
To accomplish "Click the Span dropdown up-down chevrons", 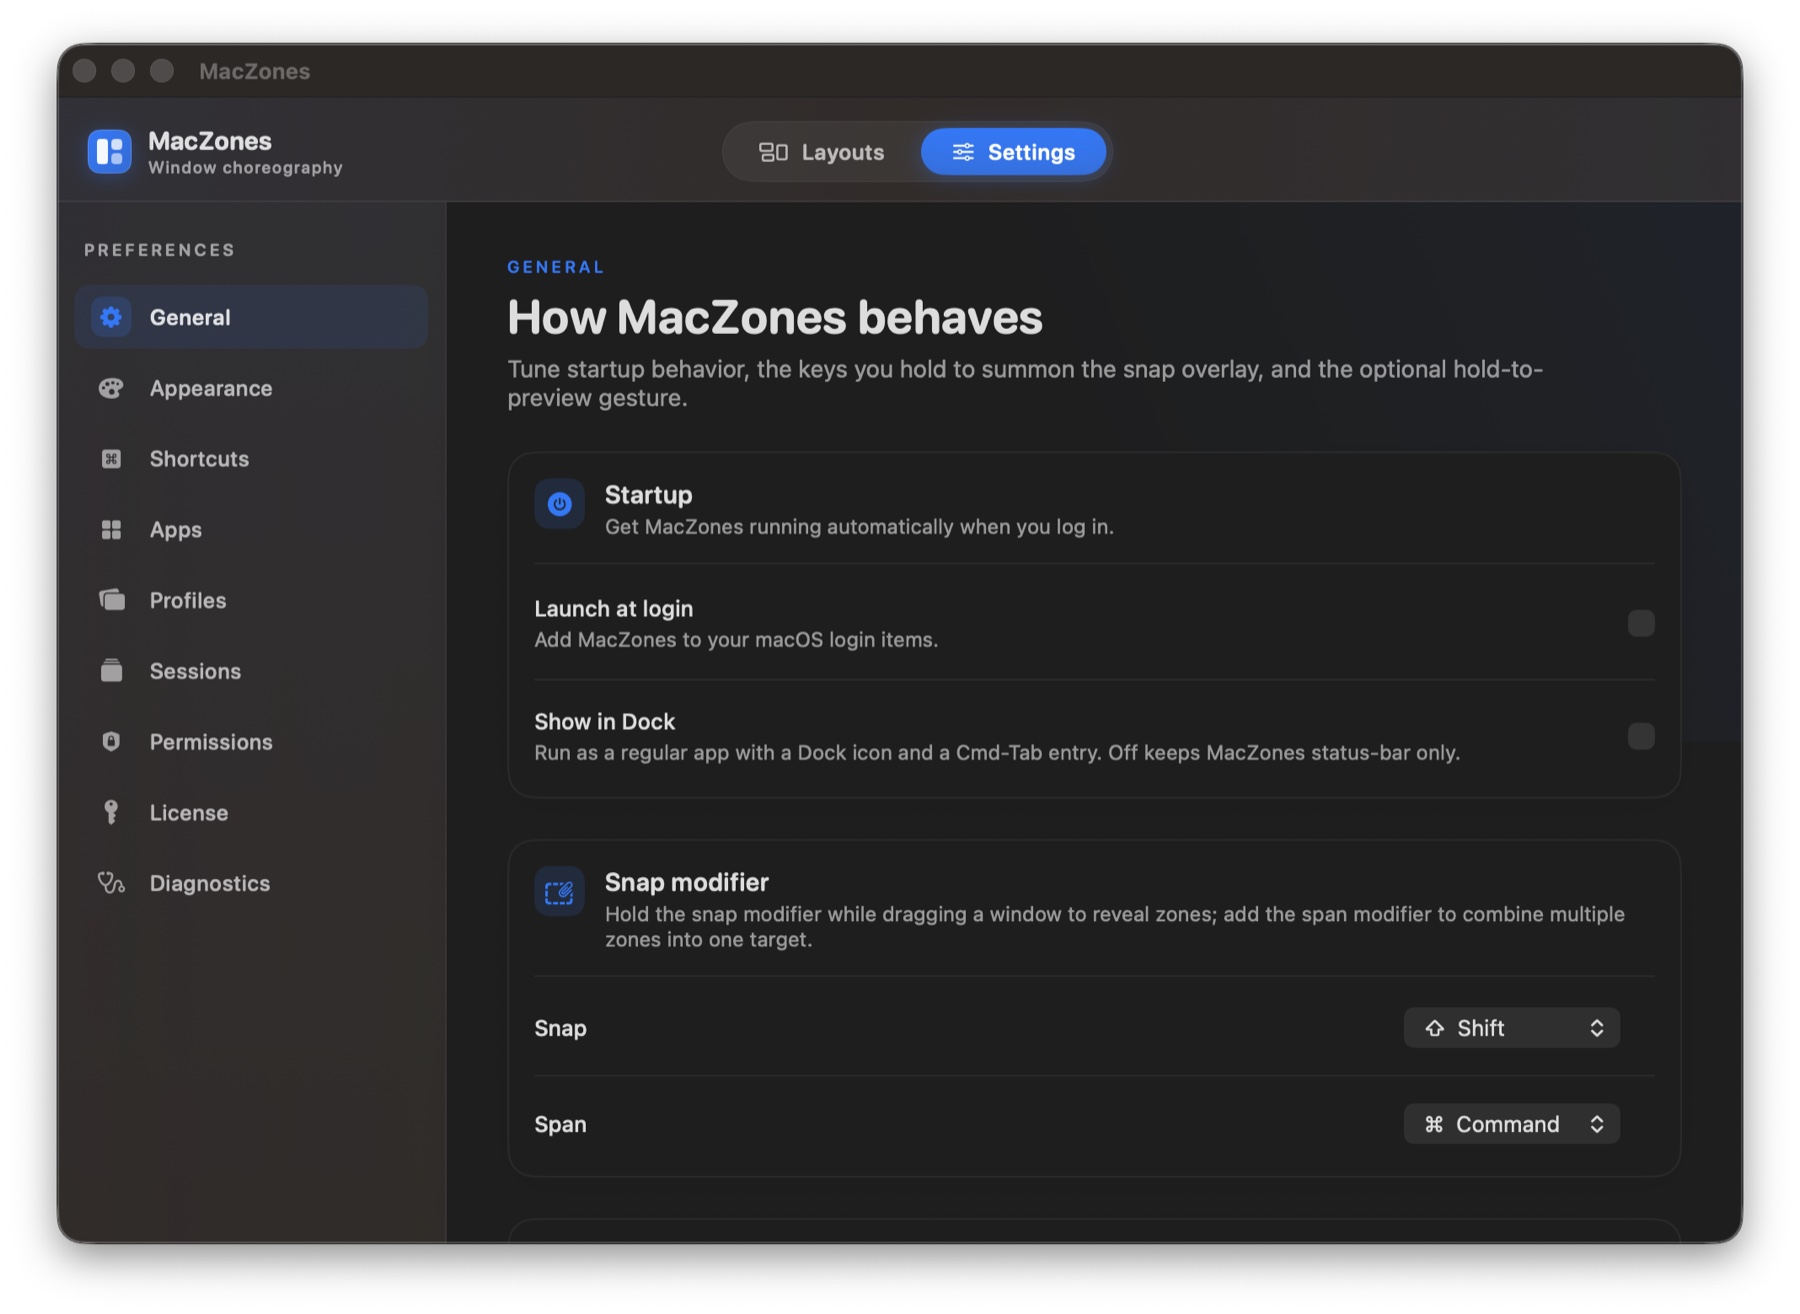I will coord(1597,1125).
